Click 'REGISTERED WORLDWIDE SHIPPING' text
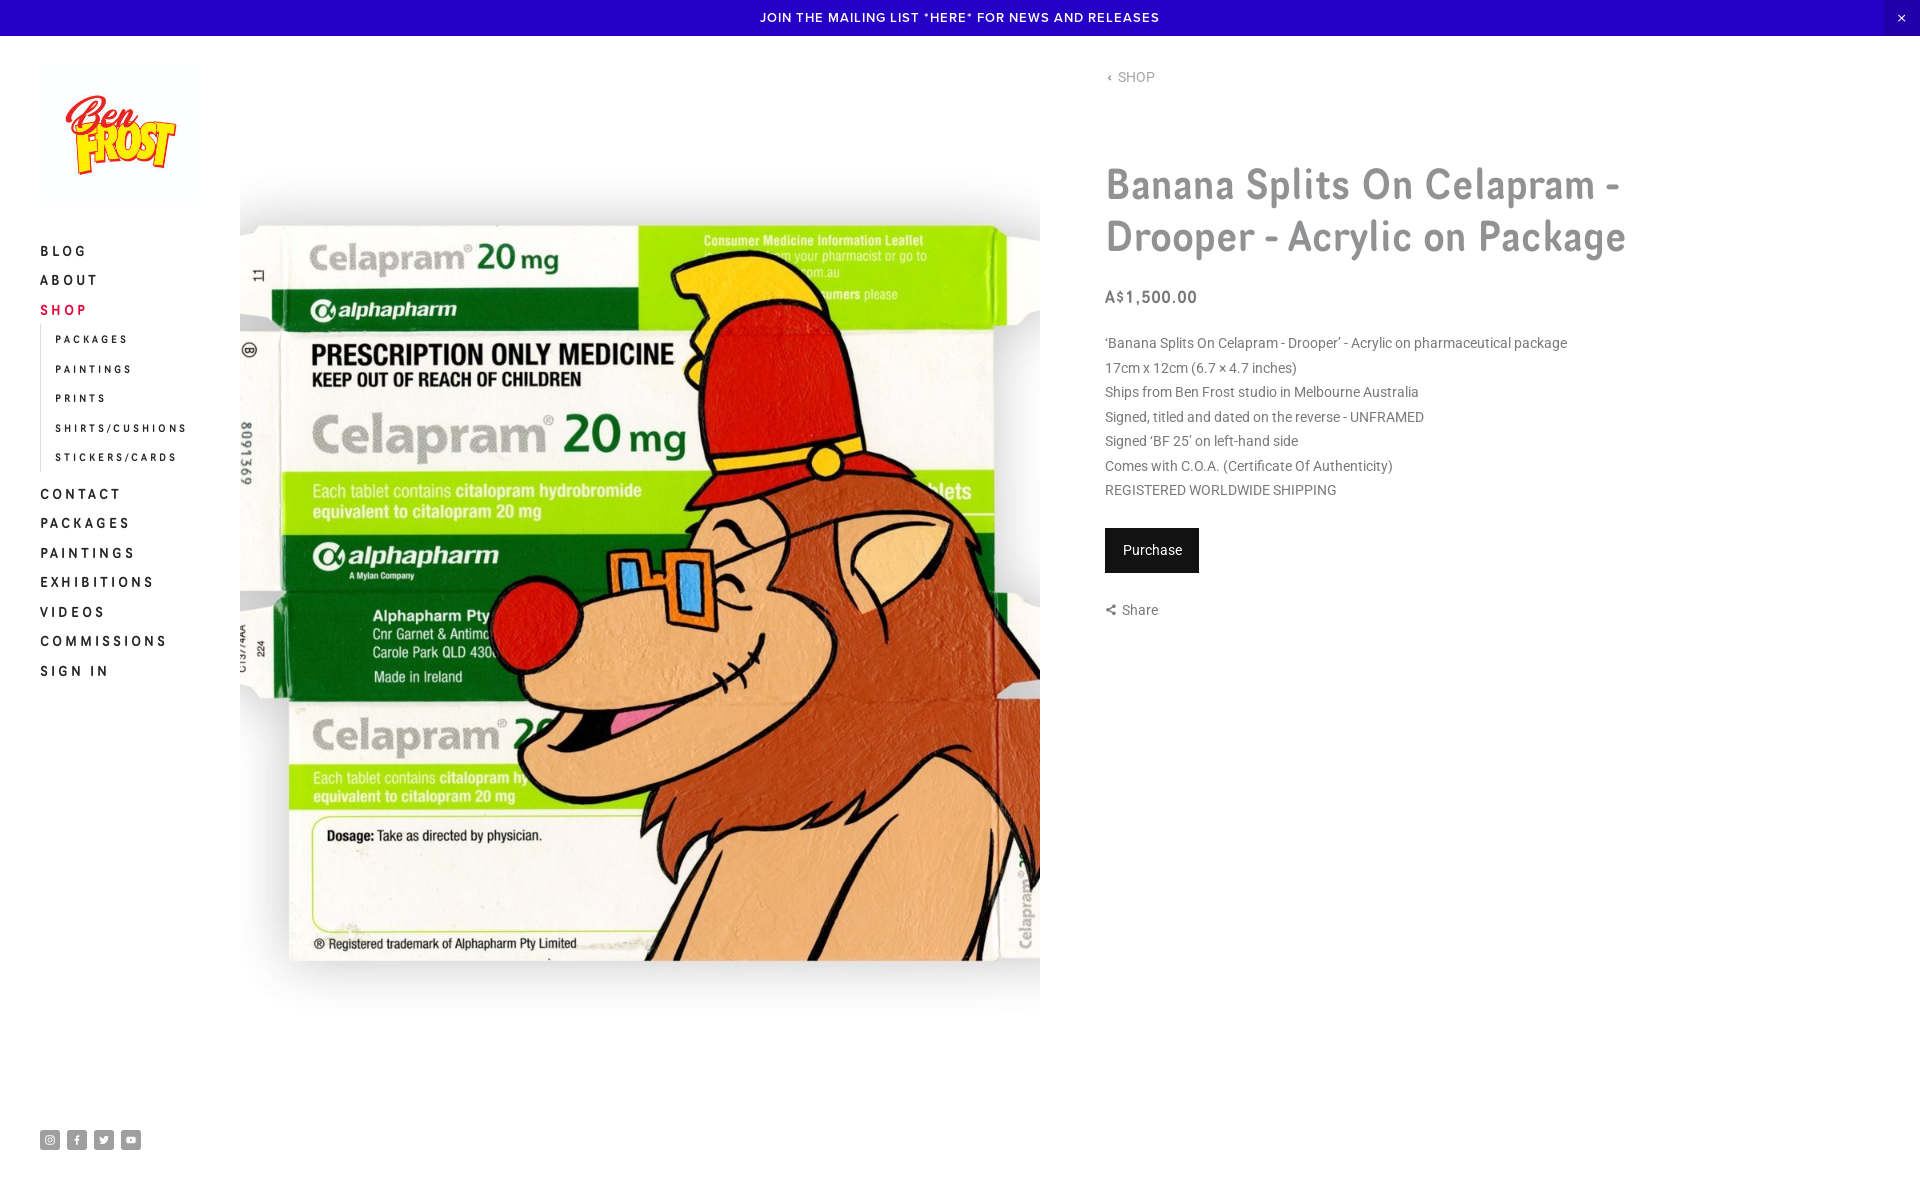 point(1220,490)
